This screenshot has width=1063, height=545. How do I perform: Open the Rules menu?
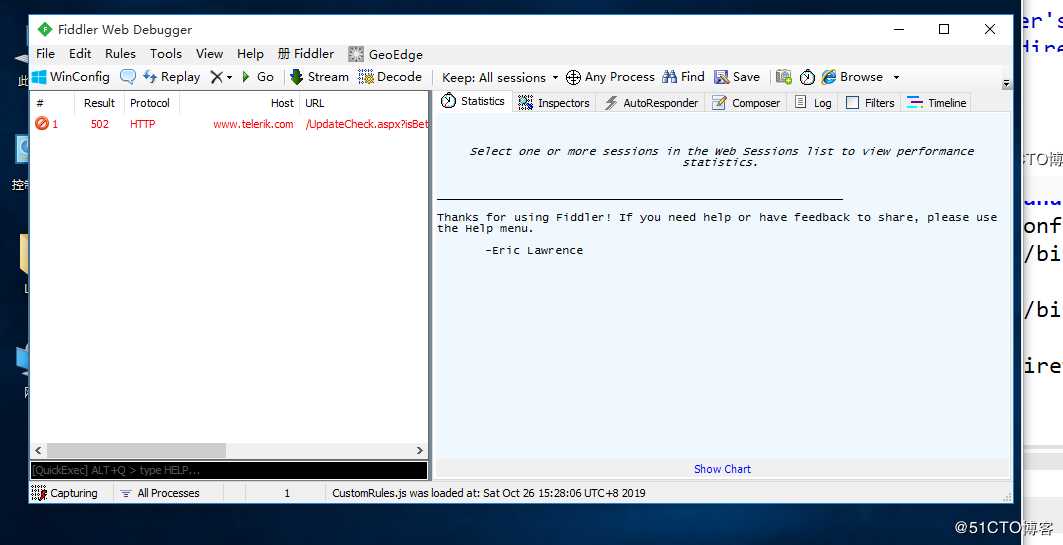coord(120,54)
